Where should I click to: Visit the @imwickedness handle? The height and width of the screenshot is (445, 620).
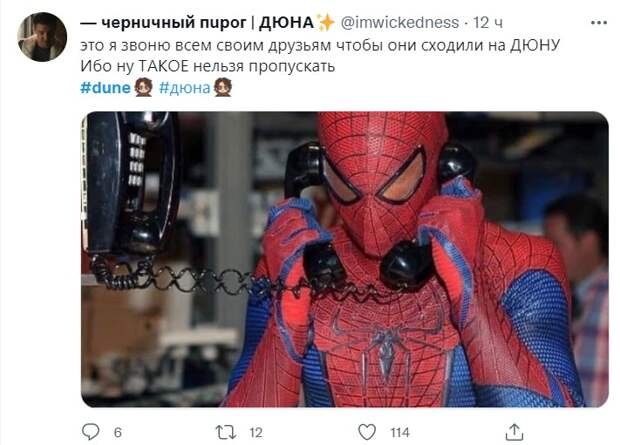coord(399,23)
